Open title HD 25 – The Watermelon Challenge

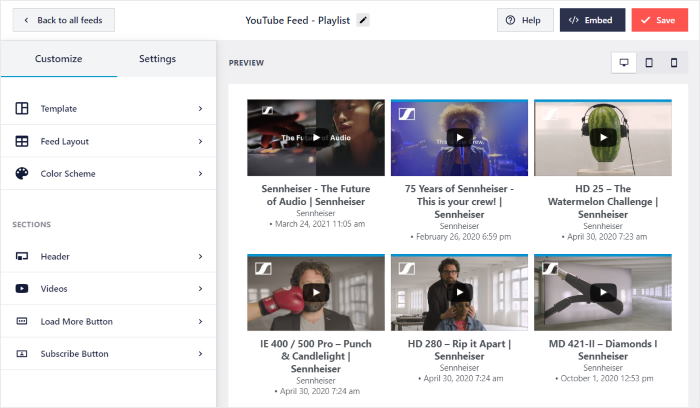tap(603, 201)
